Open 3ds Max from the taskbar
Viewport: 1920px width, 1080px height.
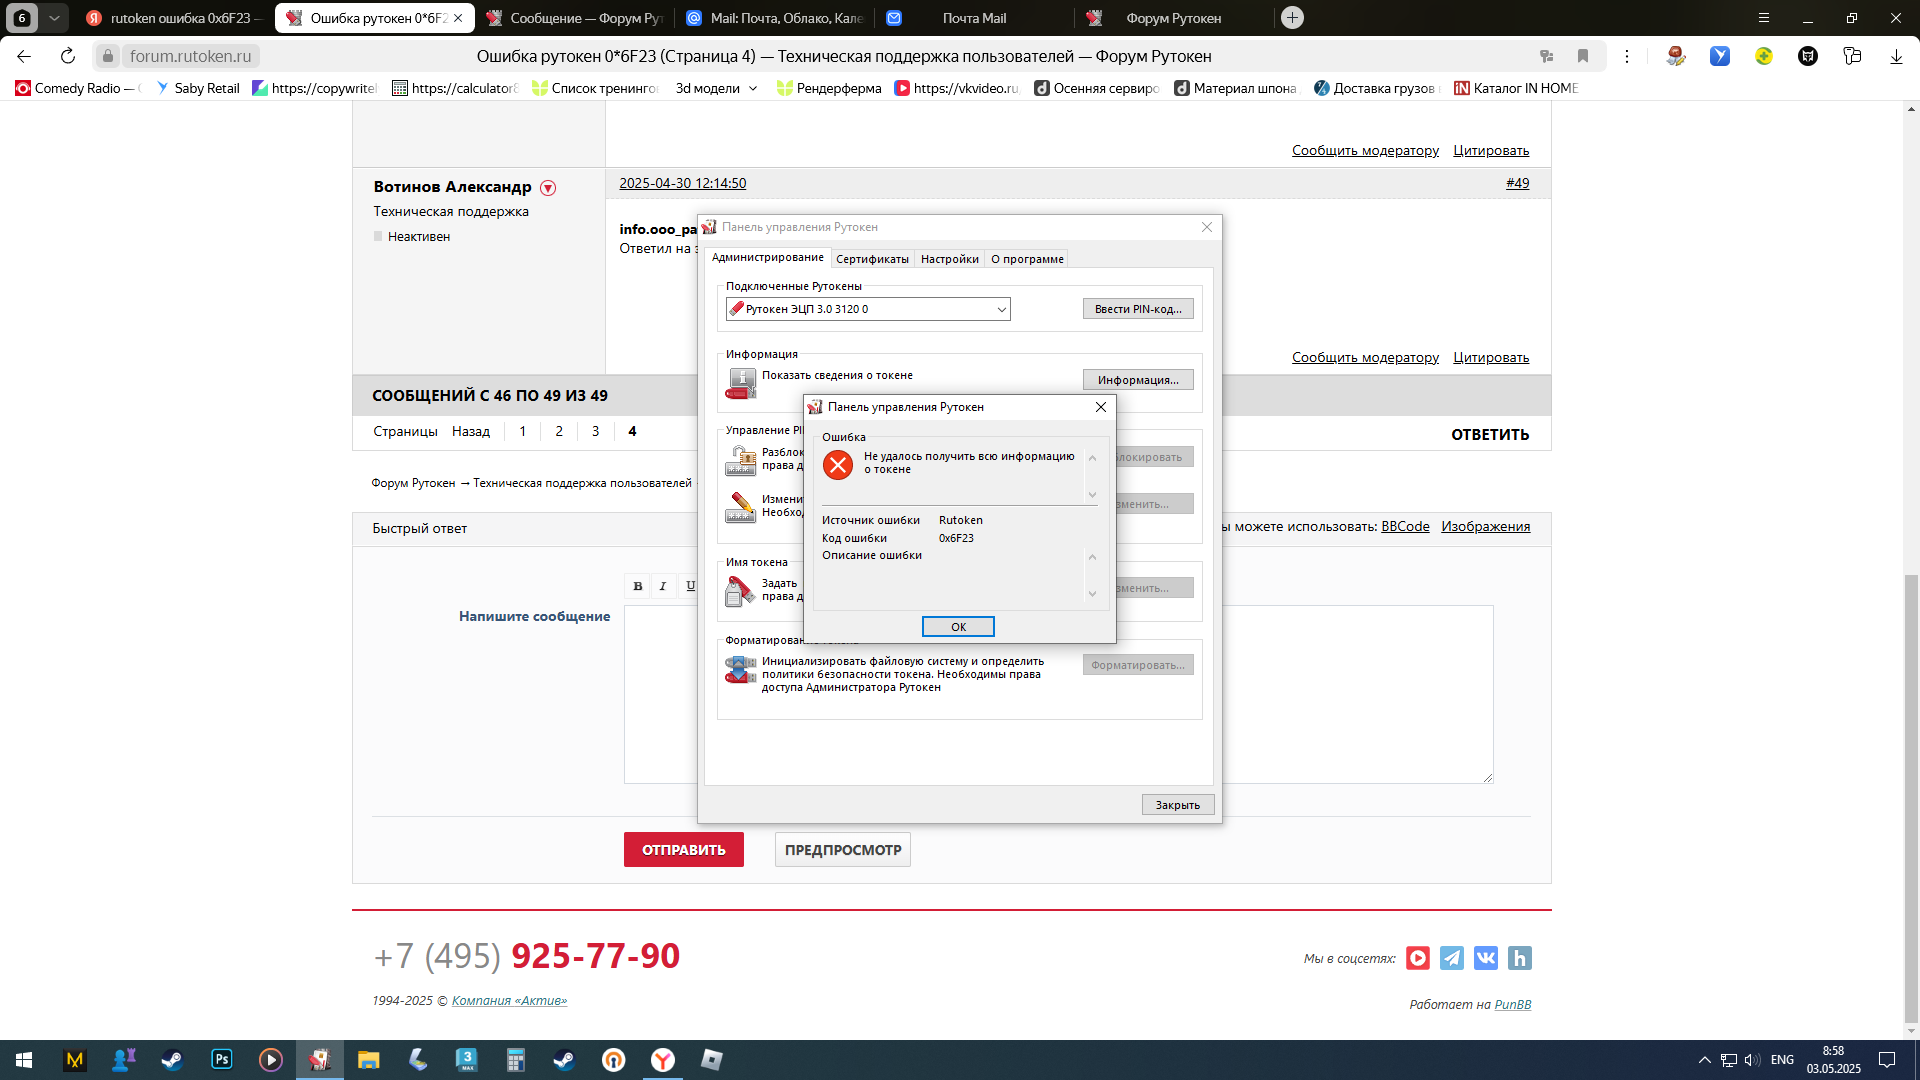[x=467, y=1060]
